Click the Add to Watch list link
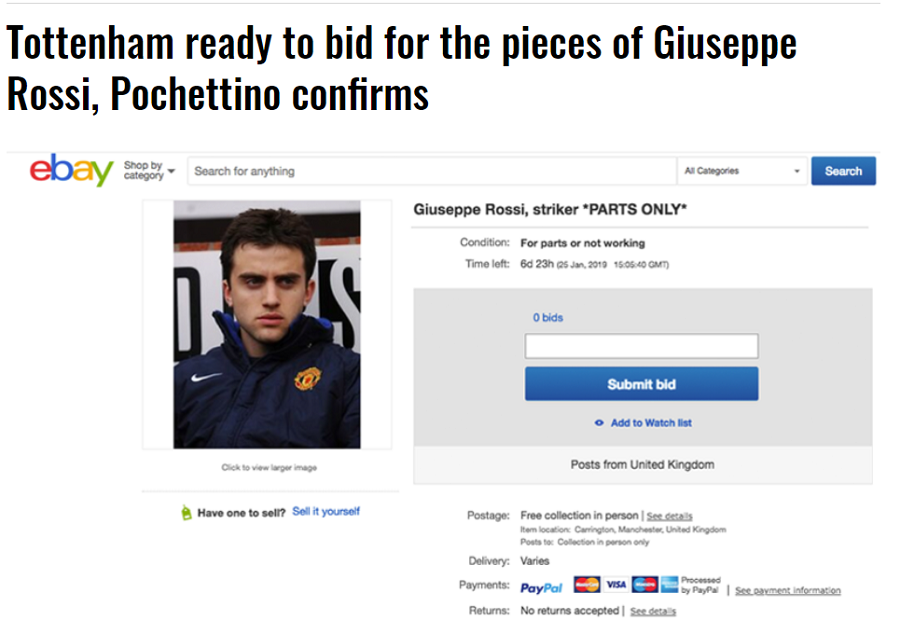 tap(651, 423)
